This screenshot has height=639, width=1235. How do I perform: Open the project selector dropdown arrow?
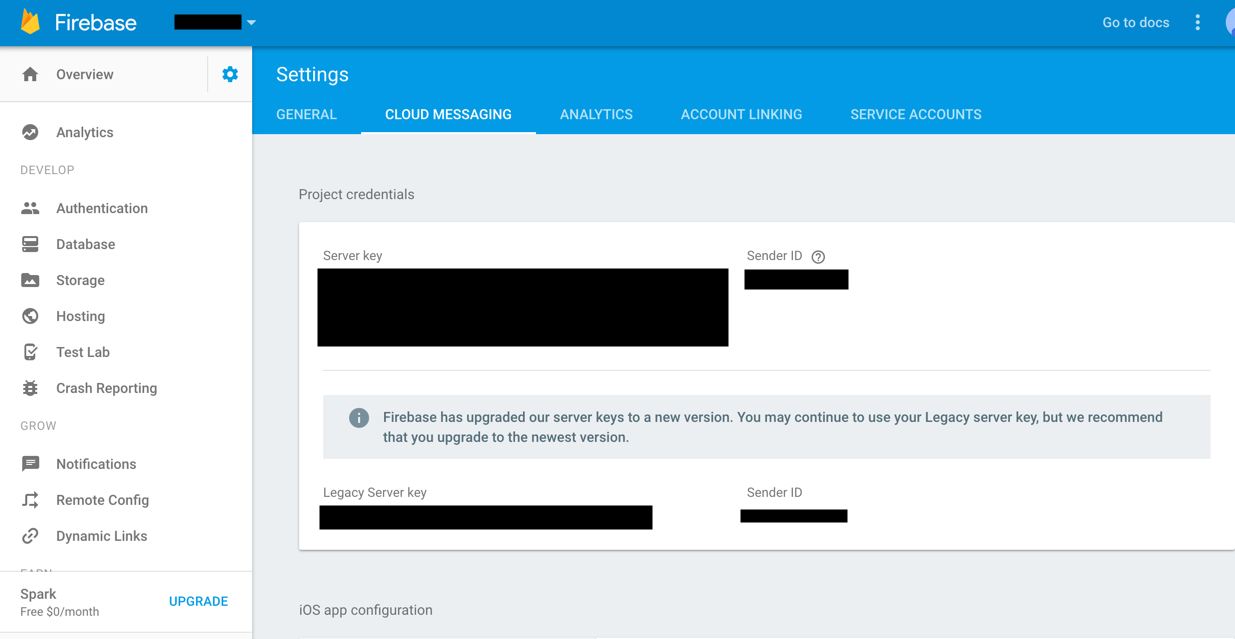(x=251, y=23)
